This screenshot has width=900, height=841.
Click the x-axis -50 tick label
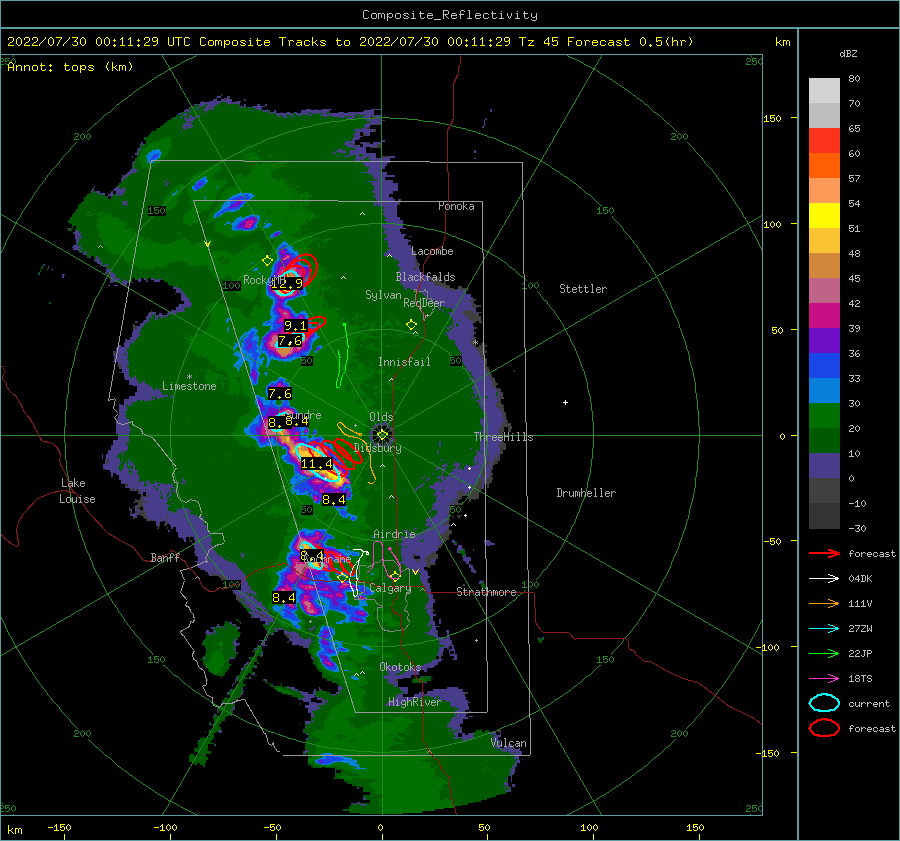point(272,827)
